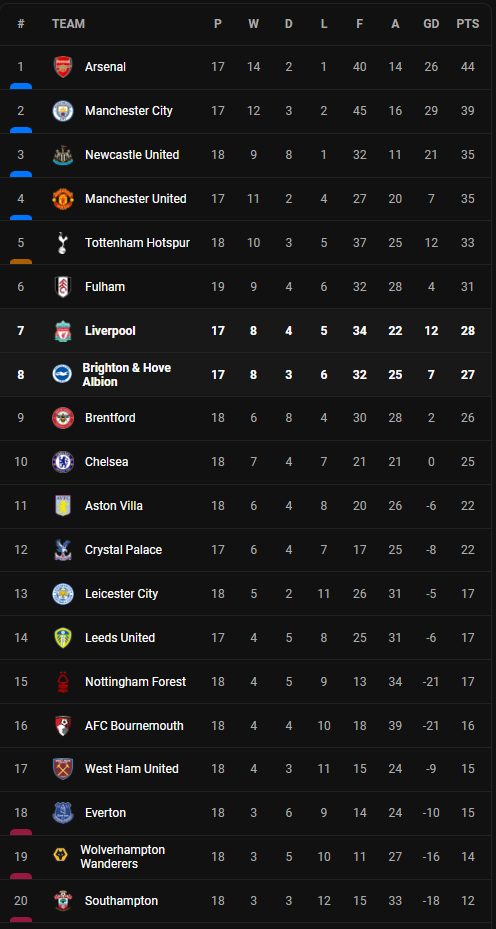Click the blue position marker under rank 1
This screenshot has height=929, width=496.
click(21, 86)
